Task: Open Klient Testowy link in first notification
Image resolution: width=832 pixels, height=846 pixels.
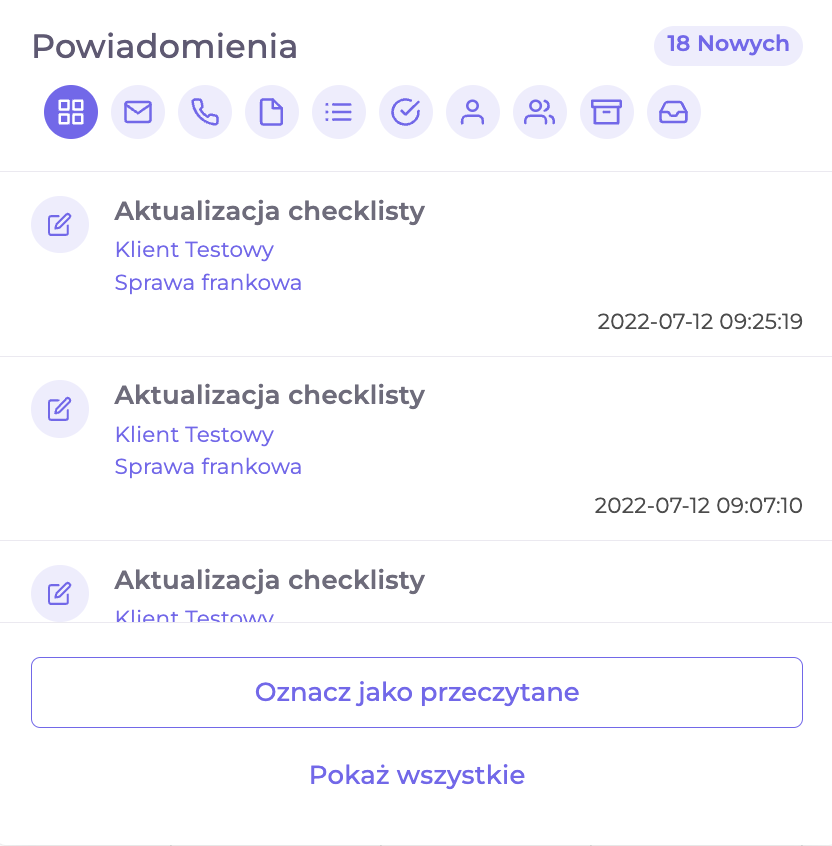Action: (194, 250)
